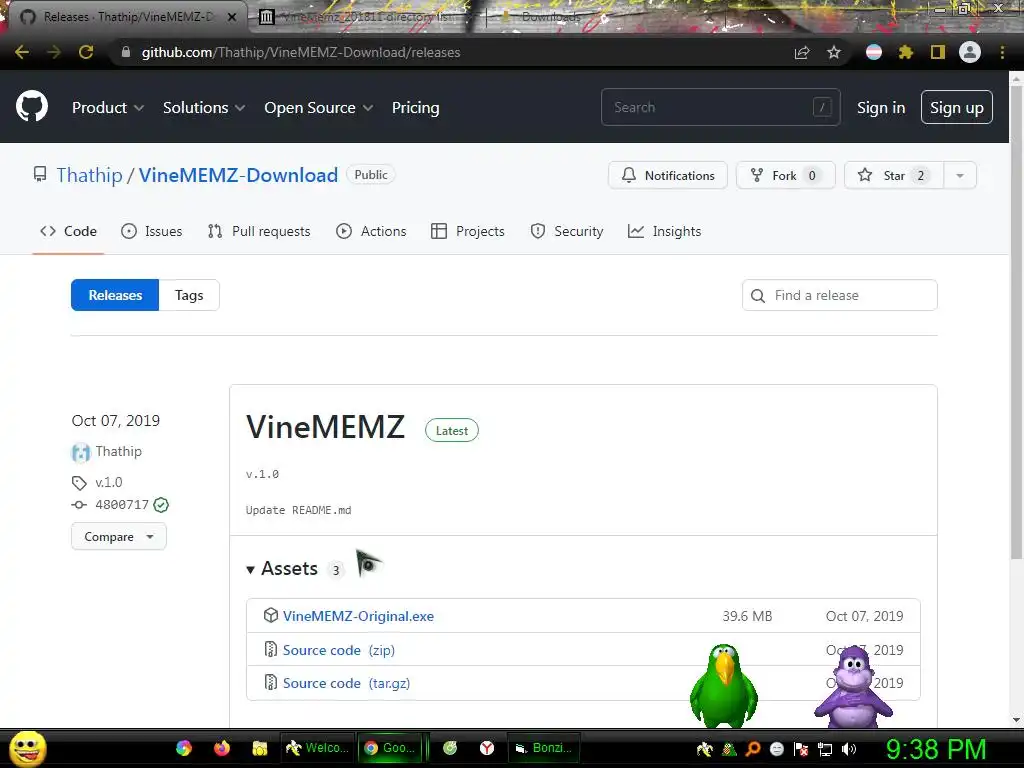This screenshot has height=768, width=1024.
Task: Bookmark page with star icon in address bar
Action: [x=834, y=52]
